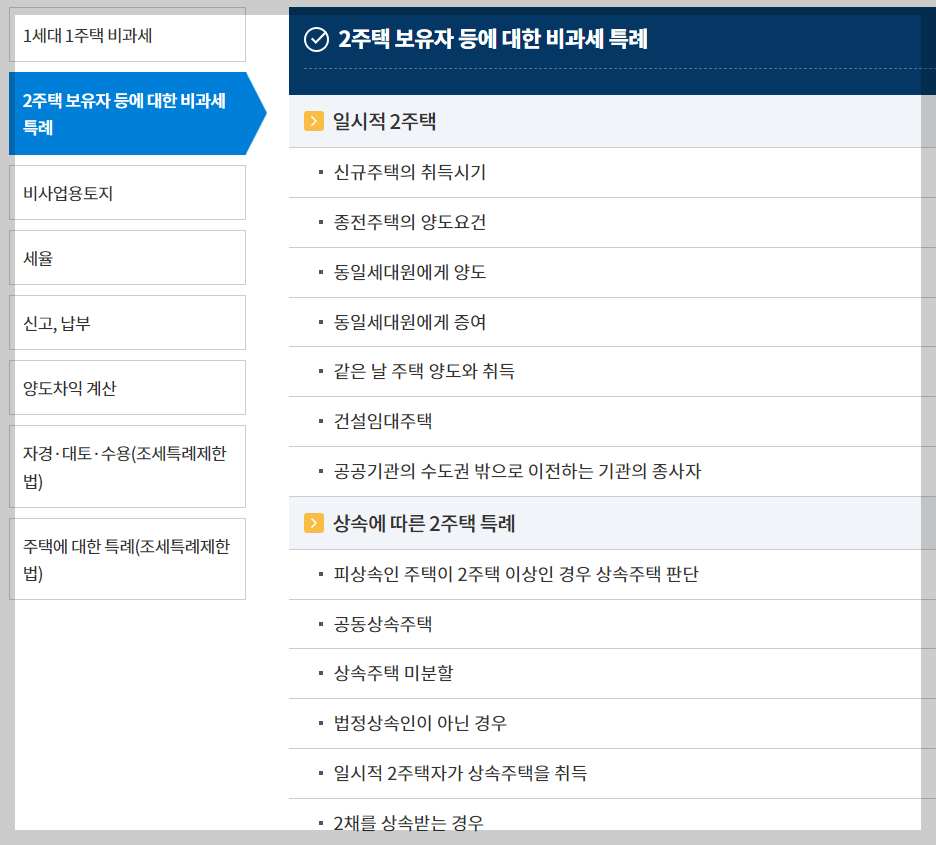The width and height of the screenshot is (936, 845).
Task: Expand the 일시적 2주택 section header
Action: pyautogui.click(x=612, y=121)
